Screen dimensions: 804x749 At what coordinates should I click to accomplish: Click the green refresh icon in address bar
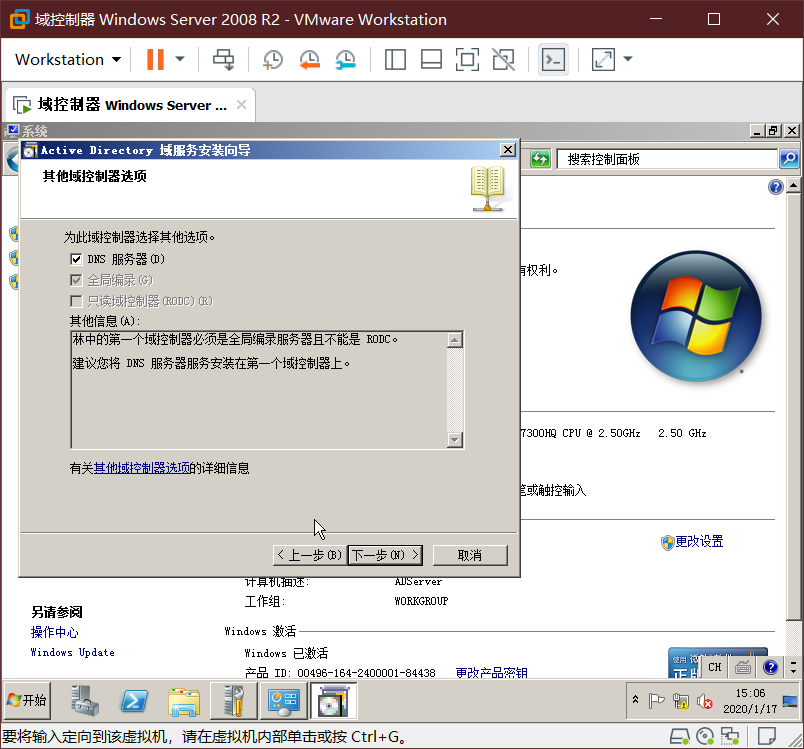[540, 159]
